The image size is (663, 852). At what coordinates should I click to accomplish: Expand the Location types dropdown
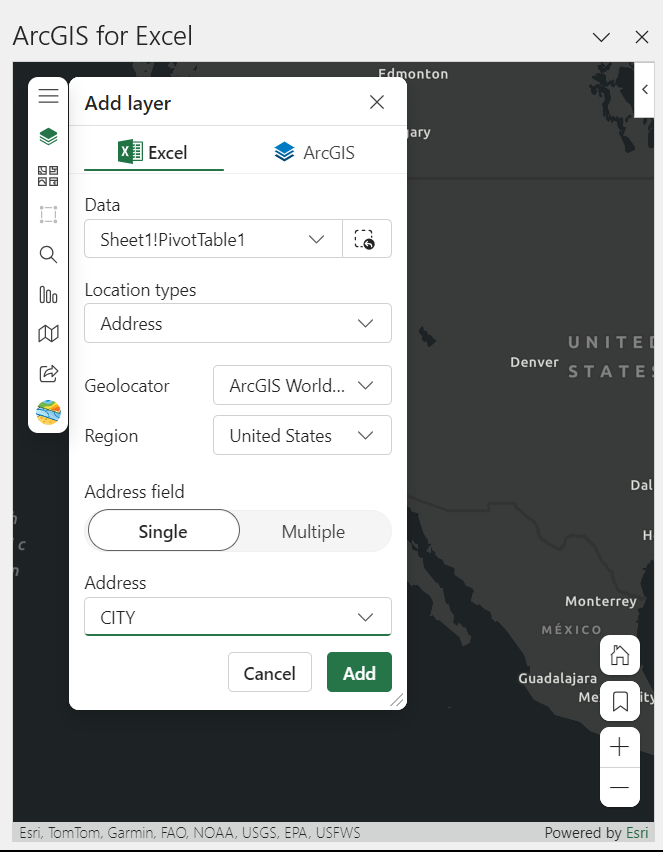coord(238,323)
